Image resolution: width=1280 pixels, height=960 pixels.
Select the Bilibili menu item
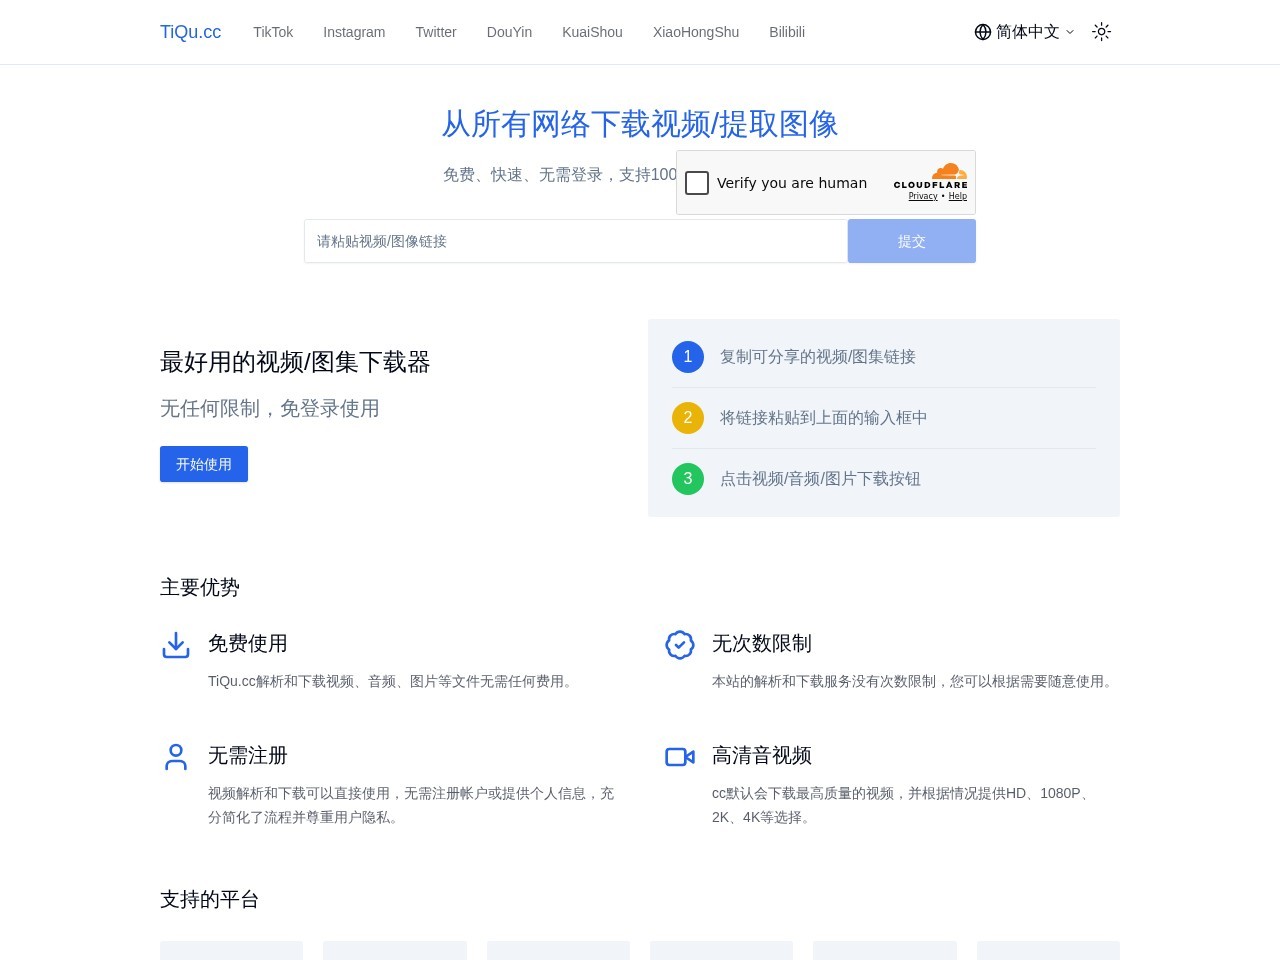(787, 32)
